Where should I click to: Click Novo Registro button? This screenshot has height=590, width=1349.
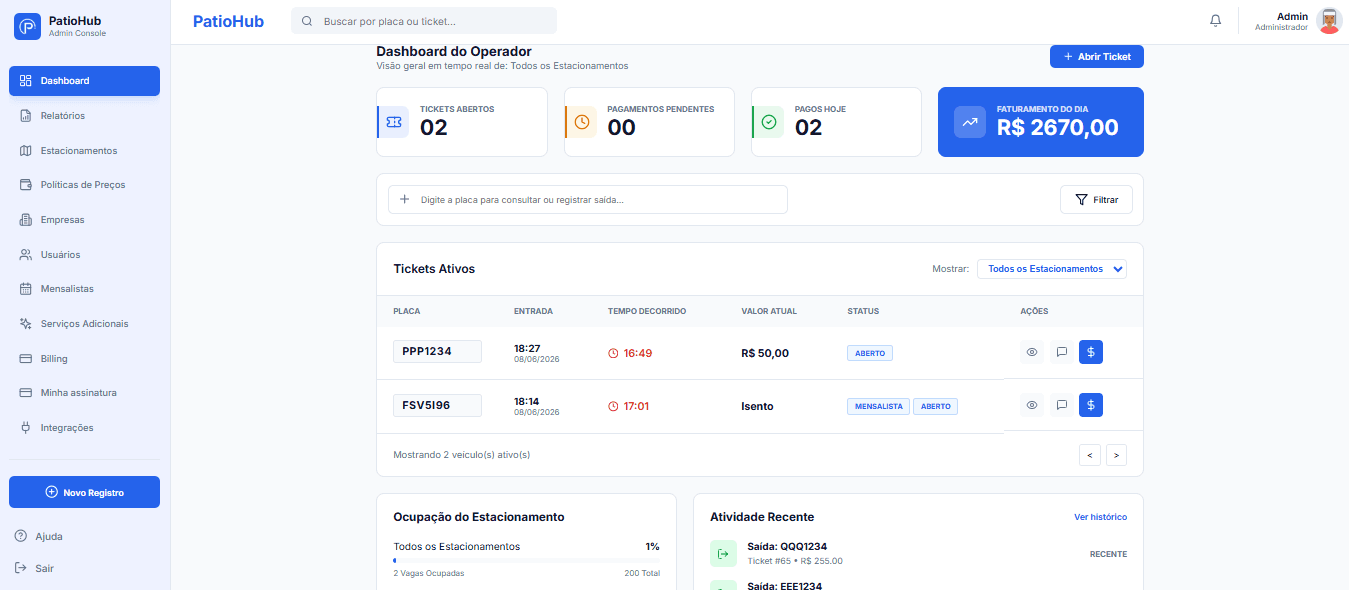coord(84,492)
